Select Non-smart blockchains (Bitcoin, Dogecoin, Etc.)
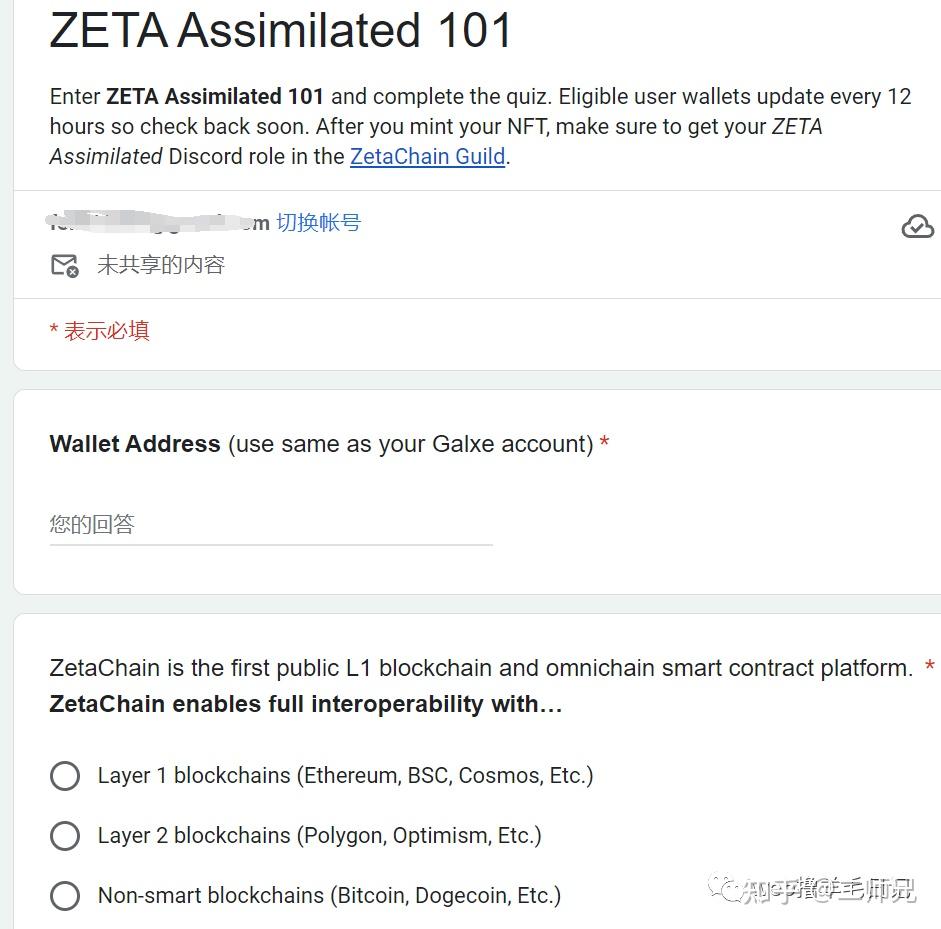941x929 pixels. pos(65,895)
